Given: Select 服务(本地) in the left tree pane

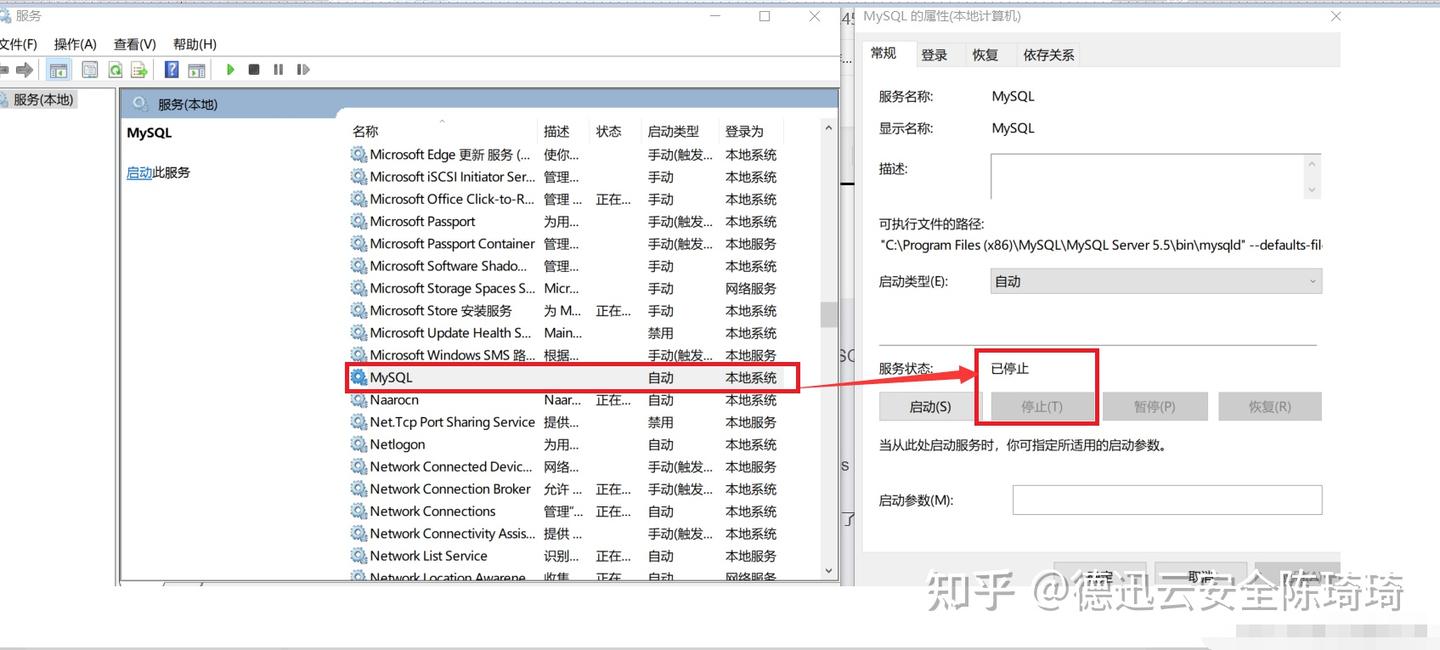Looking at the screenshot, I should tap(45, 100).
